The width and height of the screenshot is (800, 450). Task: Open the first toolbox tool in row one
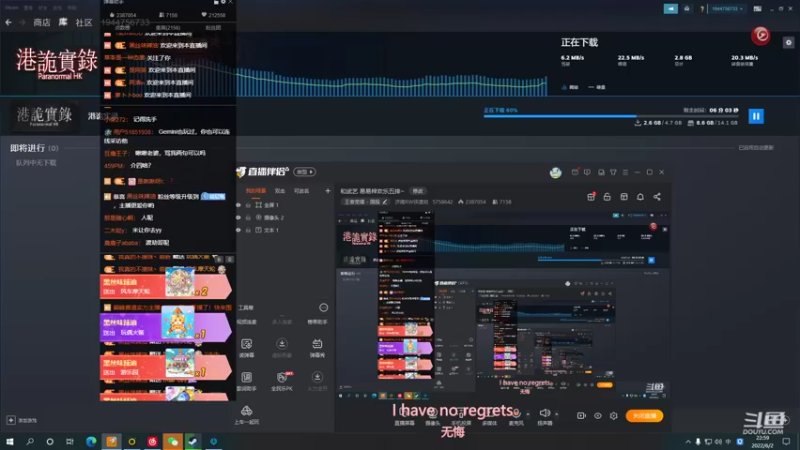coord(246,347)
